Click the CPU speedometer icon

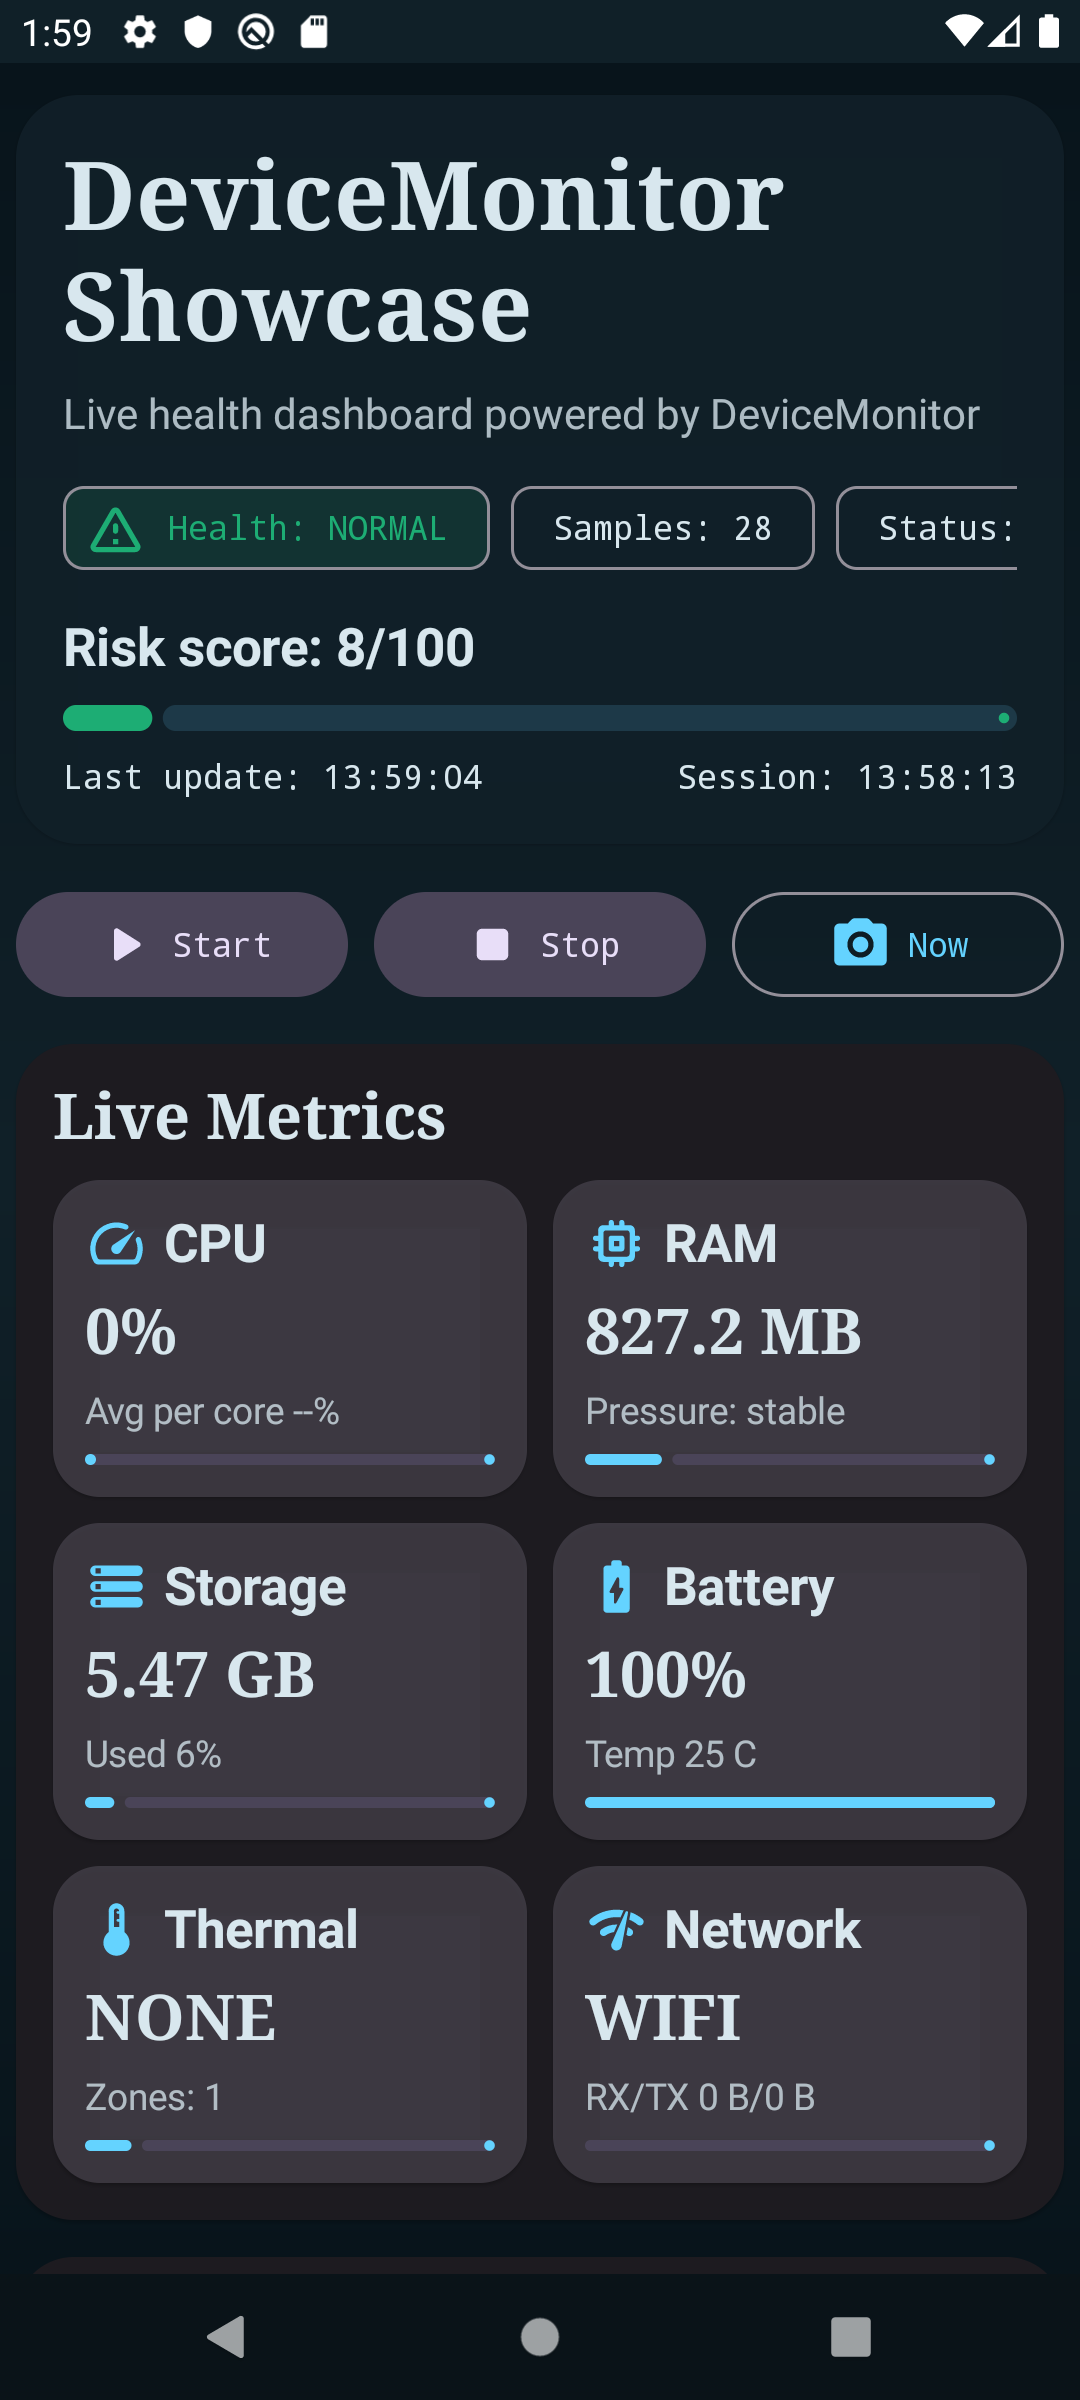[117, 1244]
